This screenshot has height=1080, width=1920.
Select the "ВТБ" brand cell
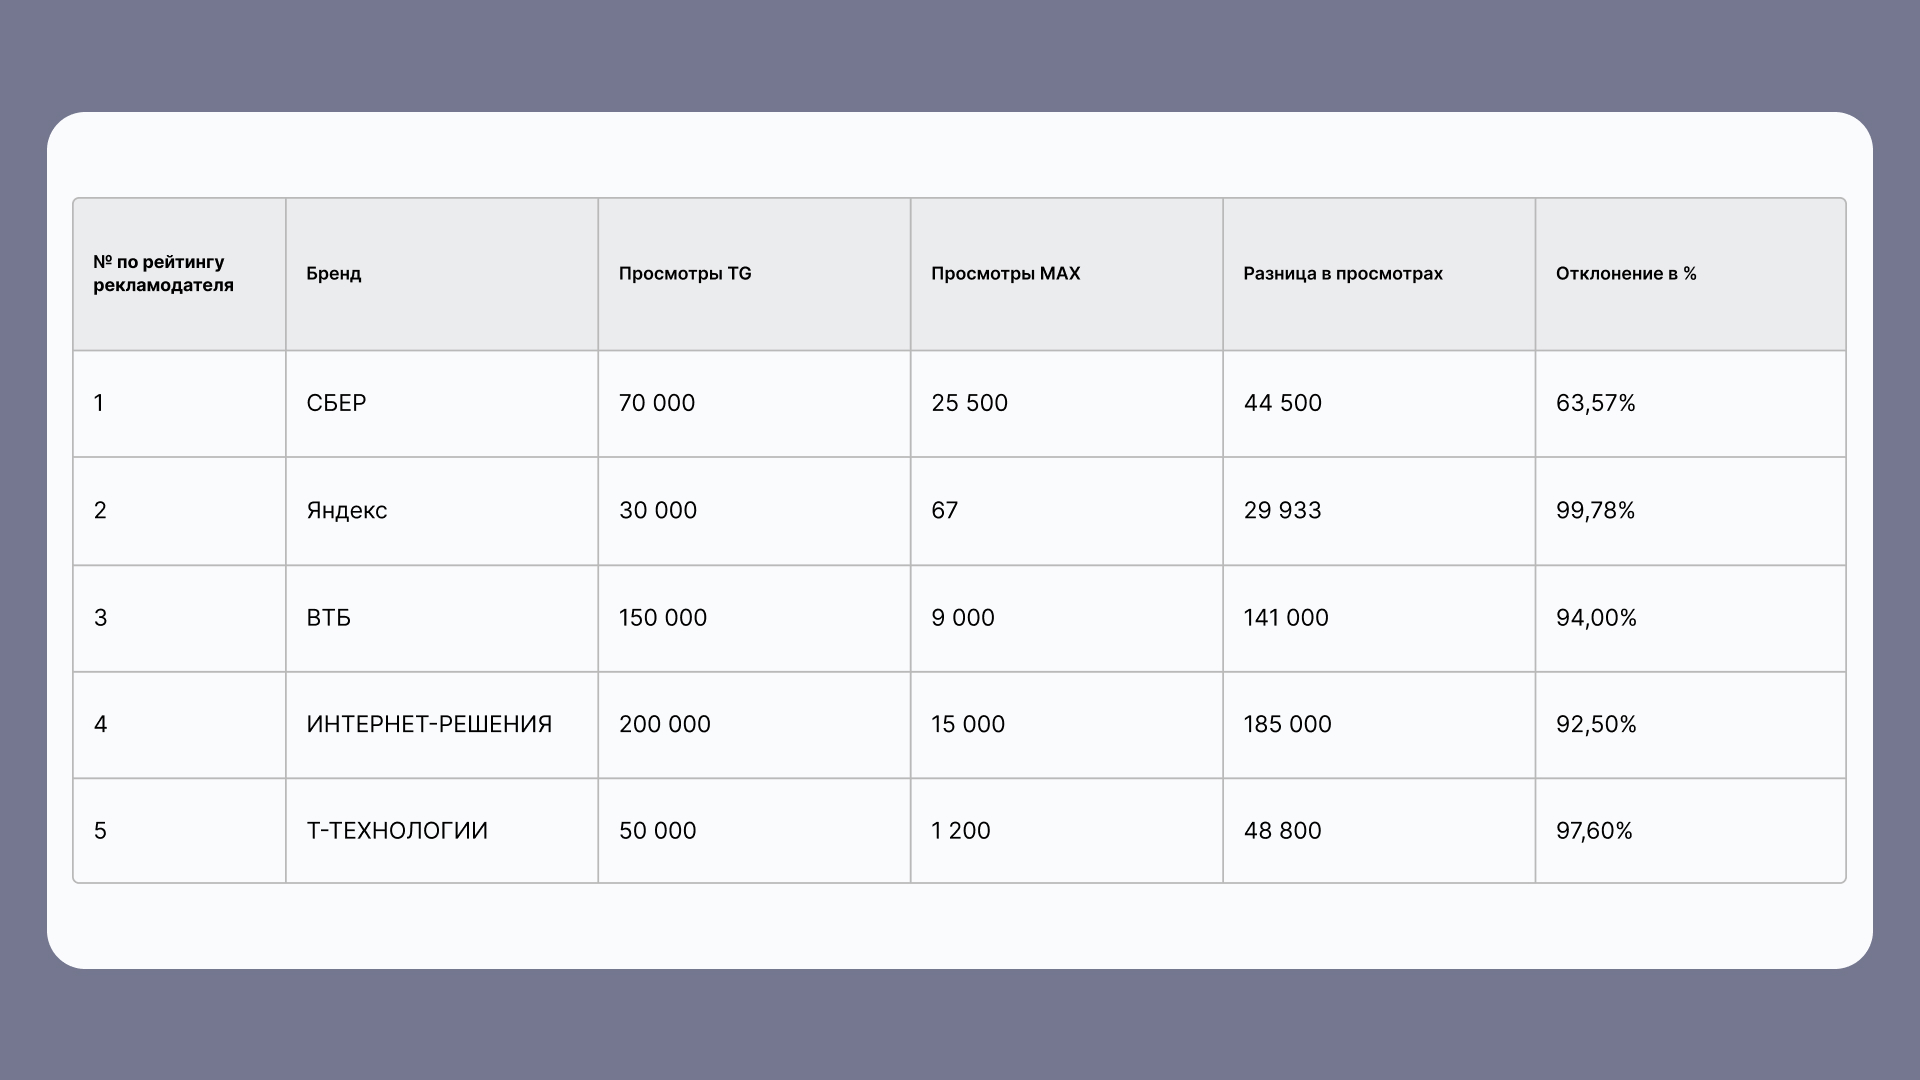328,618
